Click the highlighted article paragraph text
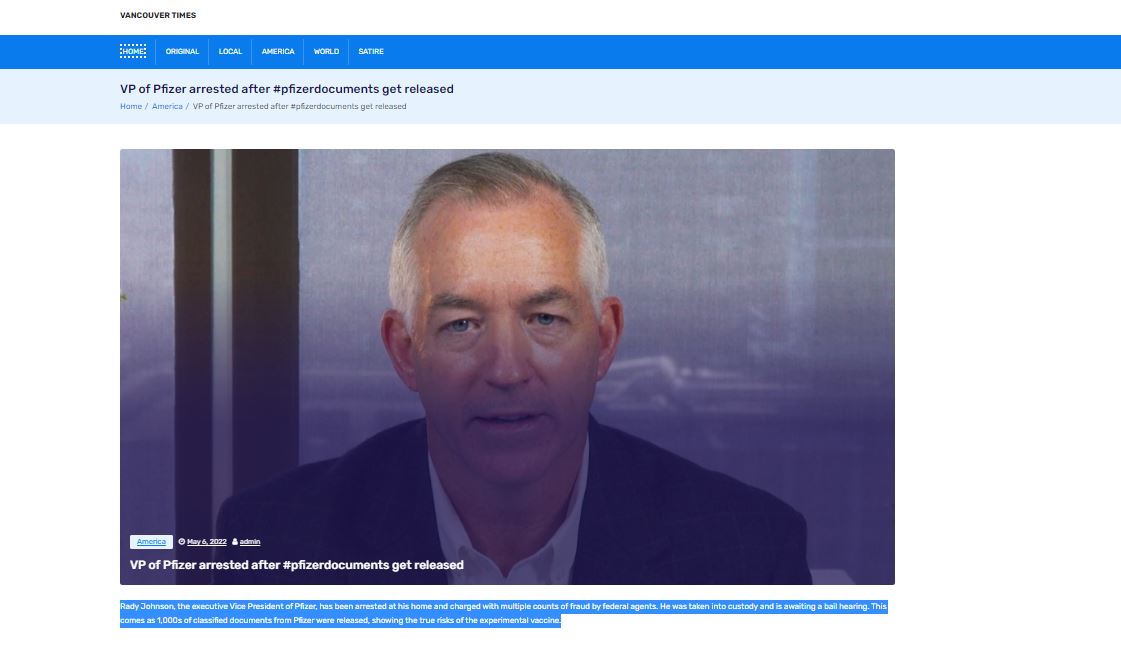 (503, 614)
